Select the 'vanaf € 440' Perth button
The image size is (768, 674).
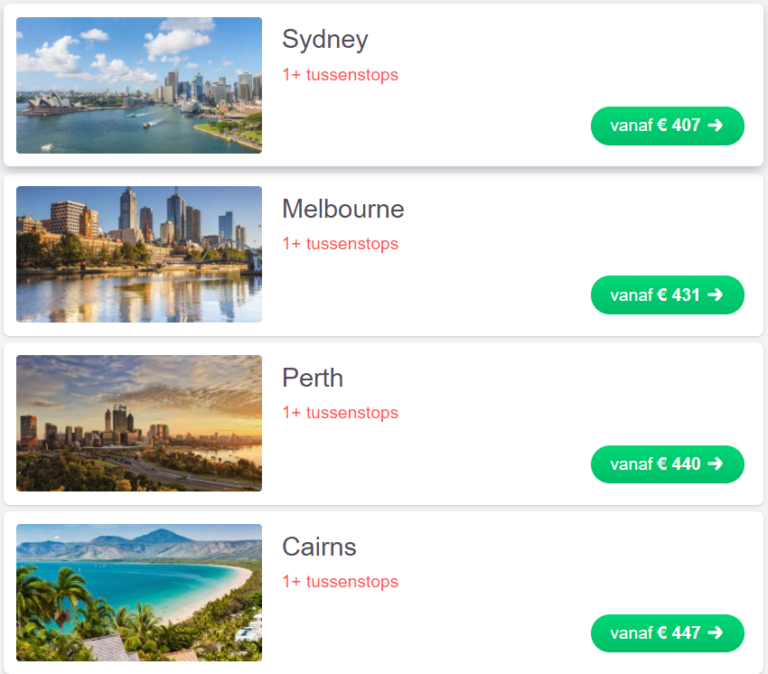tap(667, 464)
